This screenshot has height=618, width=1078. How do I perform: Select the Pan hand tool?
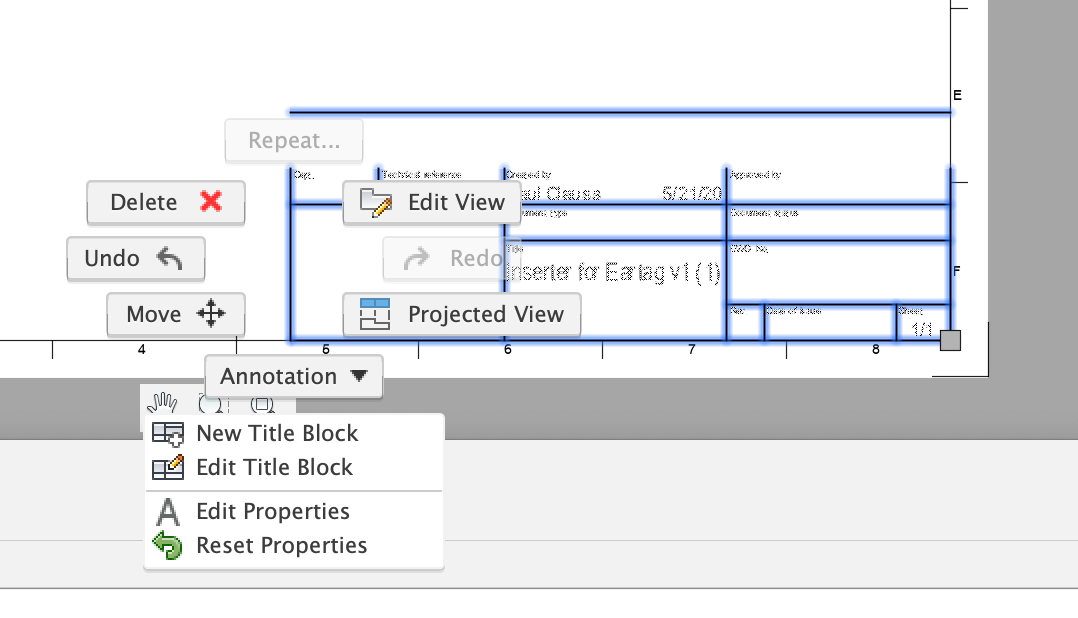(161, 403)
